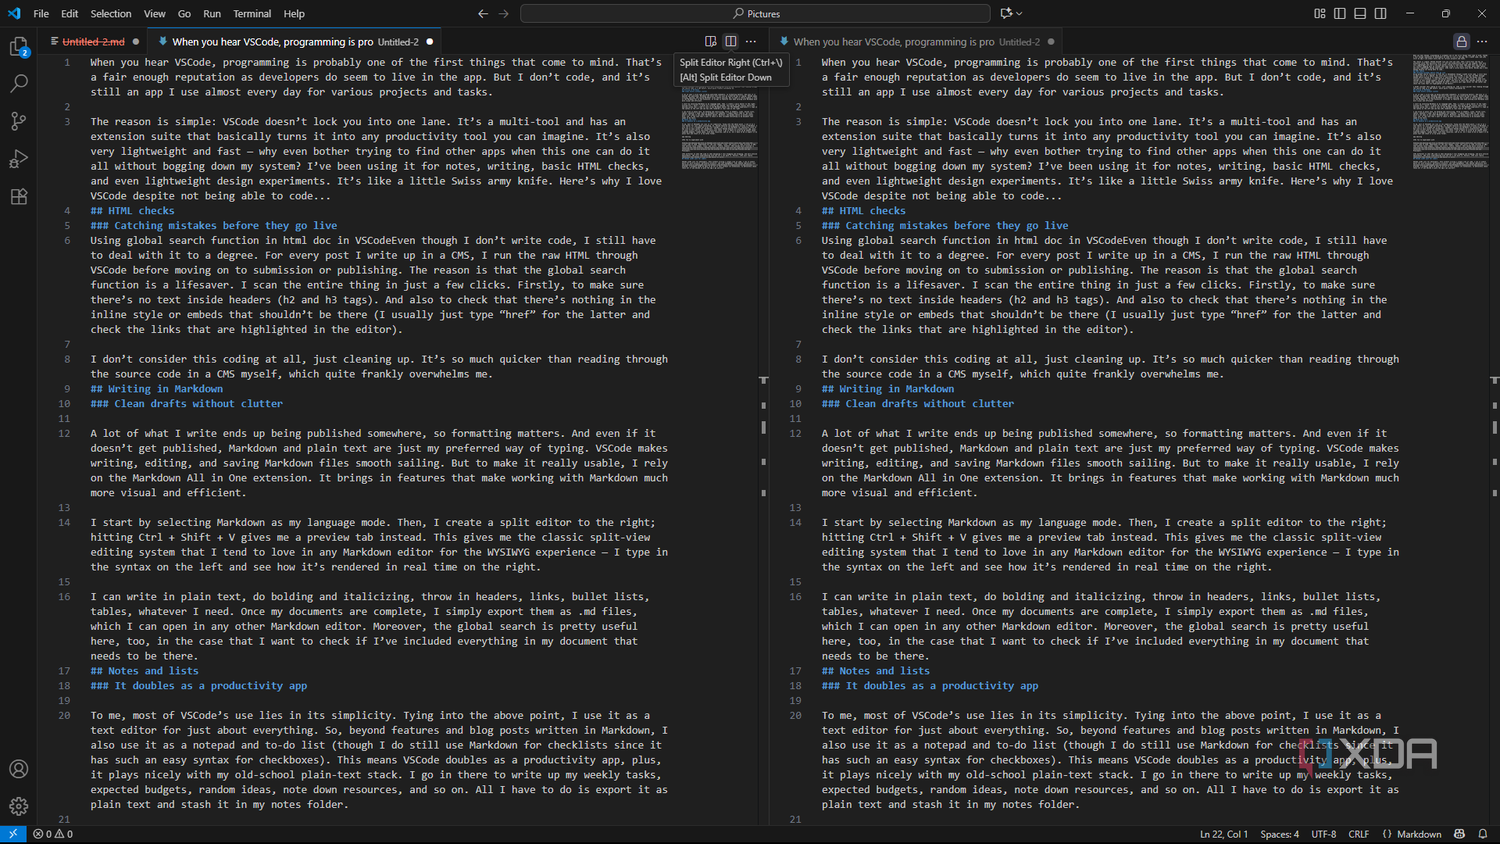Click left editor's "### It doubles as a productivity app"
Image resolution: width=1500 pixels, height=844 pixels.
tap(199, 686)
